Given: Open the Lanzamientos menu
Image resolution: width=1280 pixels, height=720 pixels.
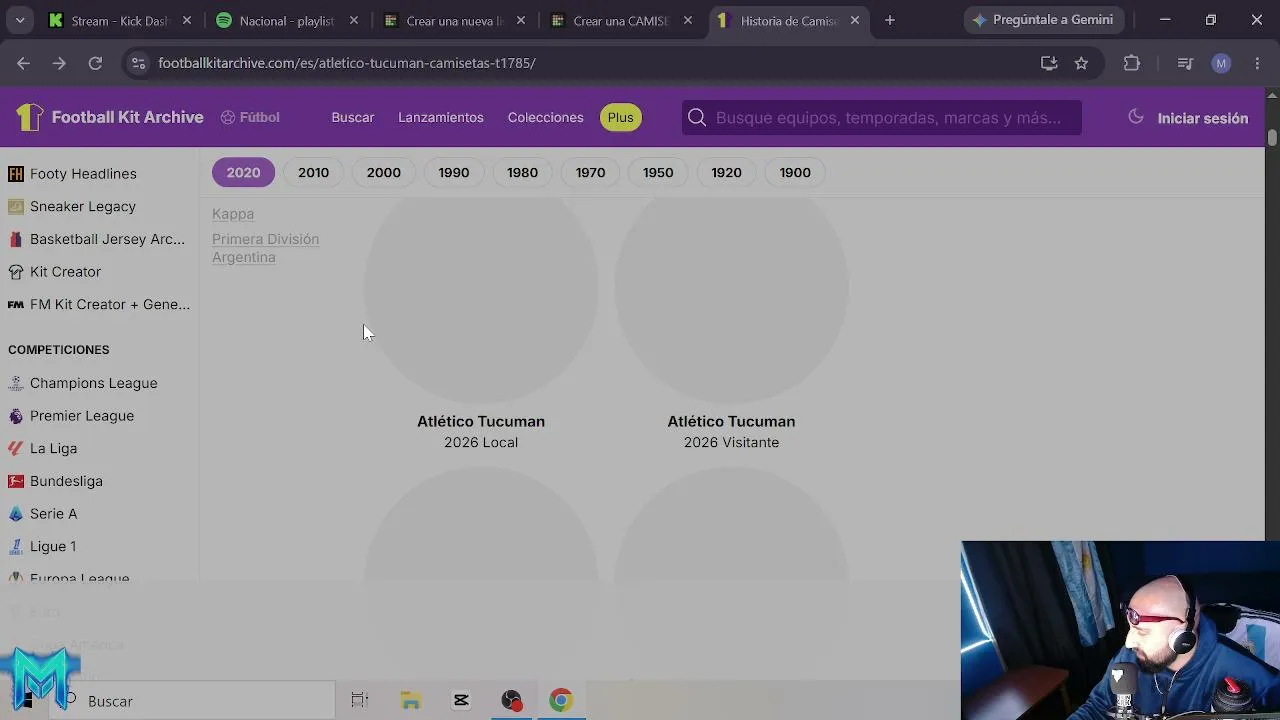Looking at the screenshot, I should (x=441, y=117).
